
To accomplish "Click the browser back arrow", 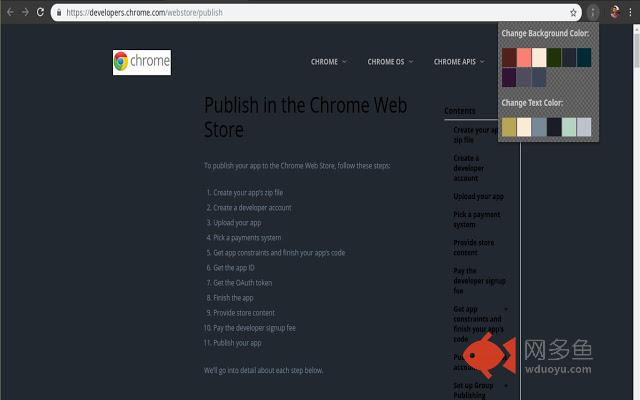I will click(x=10, y=12).
